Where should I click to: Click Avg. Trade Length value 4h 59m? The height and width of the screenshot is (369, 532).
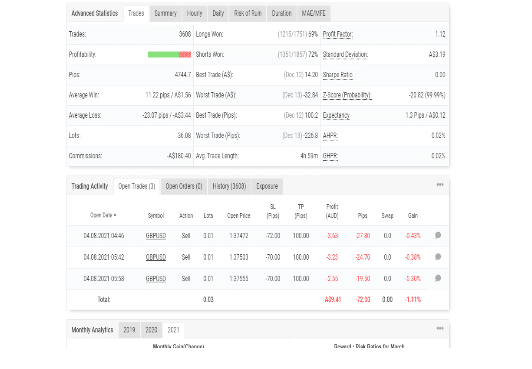coord(309,156)
